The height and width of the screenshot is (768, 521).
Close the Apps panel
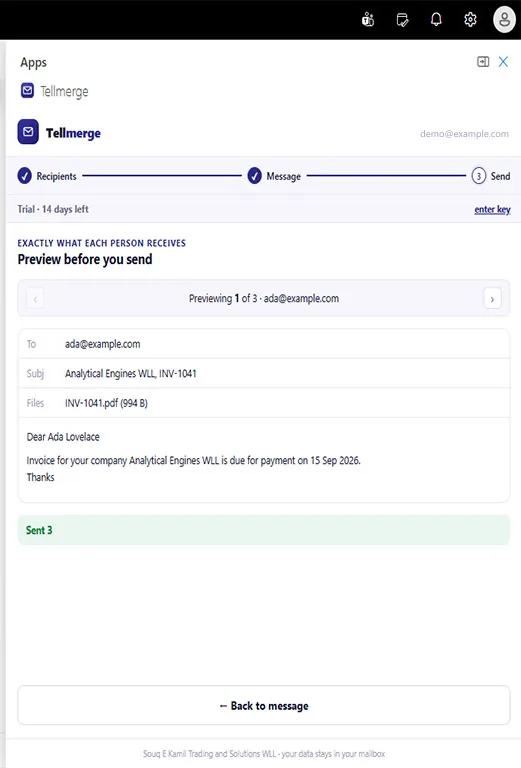(x=503, y=62)
